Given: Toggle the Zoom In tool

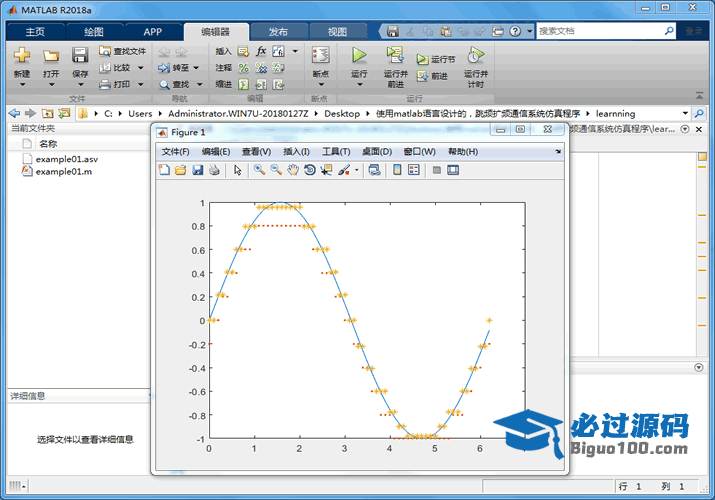Looking at the screenshot, I should tap(259, 170).
